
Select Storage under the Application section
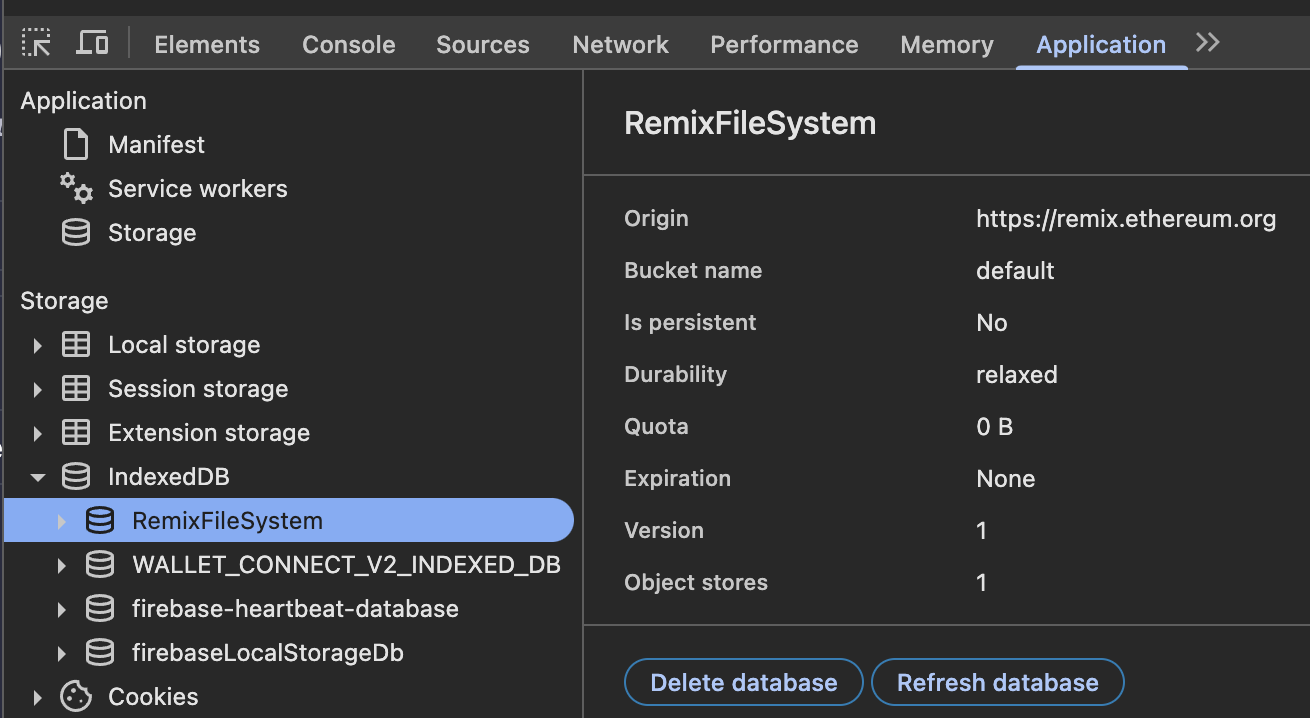point(152,233)
